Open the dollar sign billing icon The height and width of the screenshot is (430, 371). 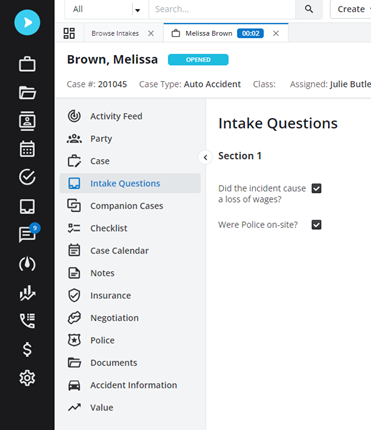point(27,349)
